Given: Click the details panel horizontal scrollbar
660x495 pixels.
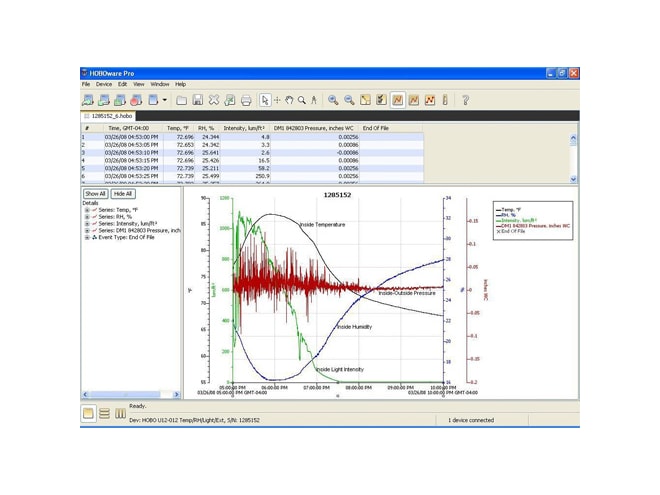Looking at the screenshot, I should pyautogui.click(x=130, y=395).
